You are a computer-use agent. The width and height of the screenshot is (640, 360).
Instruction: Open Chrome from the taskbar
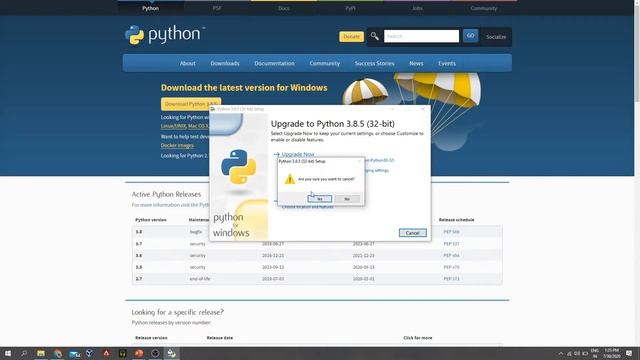[x=58, y=353]
